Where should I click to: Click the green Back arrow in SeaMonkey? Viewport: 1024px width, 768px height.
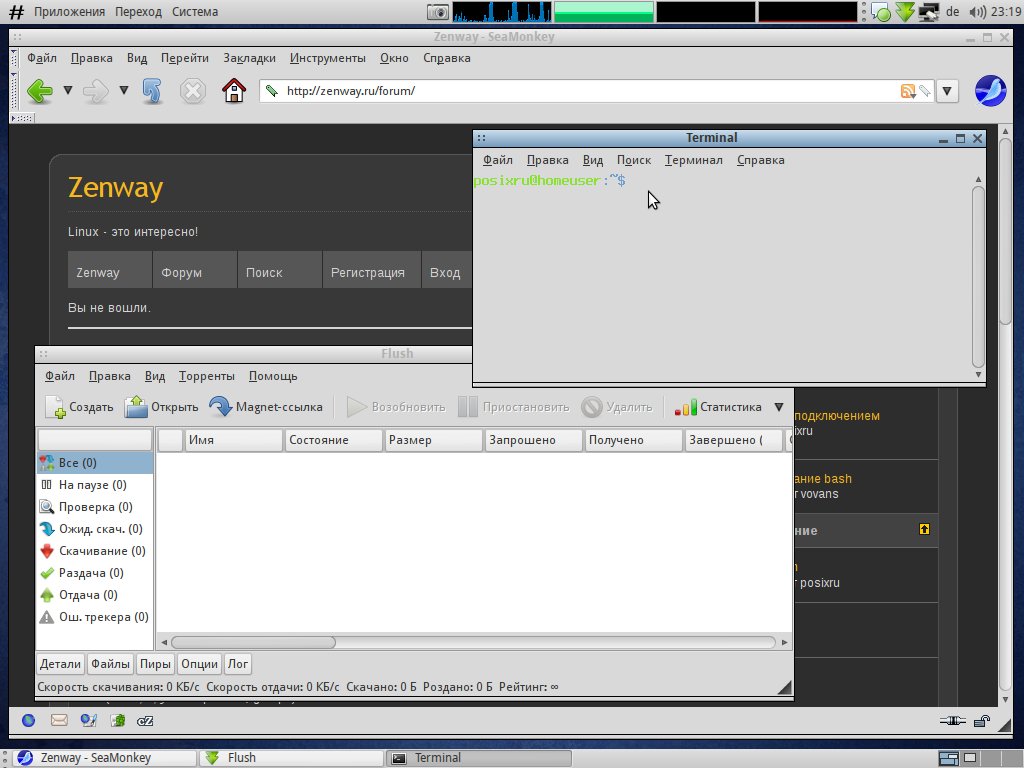[40, 91]
